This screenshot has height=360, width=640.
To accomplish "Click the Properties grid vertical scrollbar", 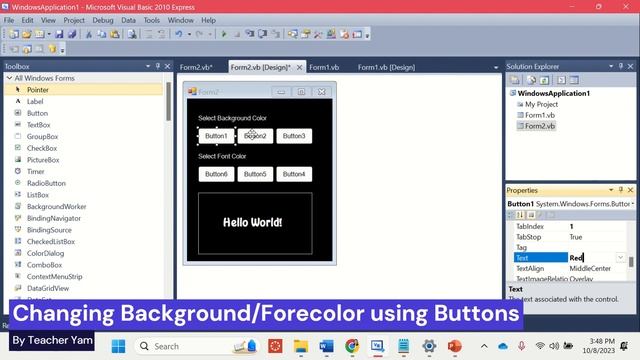I will pos(631,261).
